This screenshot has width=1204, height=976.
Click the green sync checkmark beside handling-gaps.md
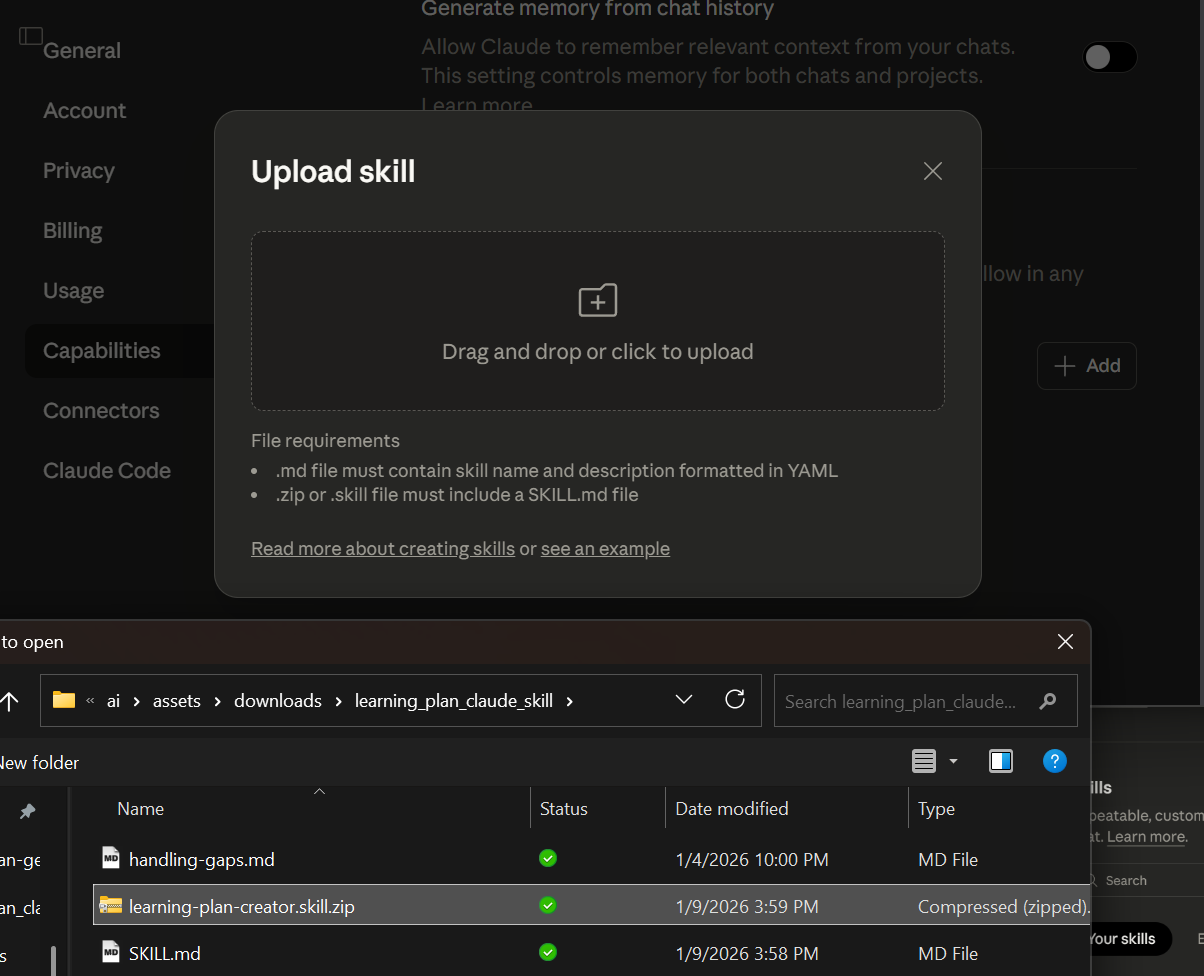click(548, 858)
